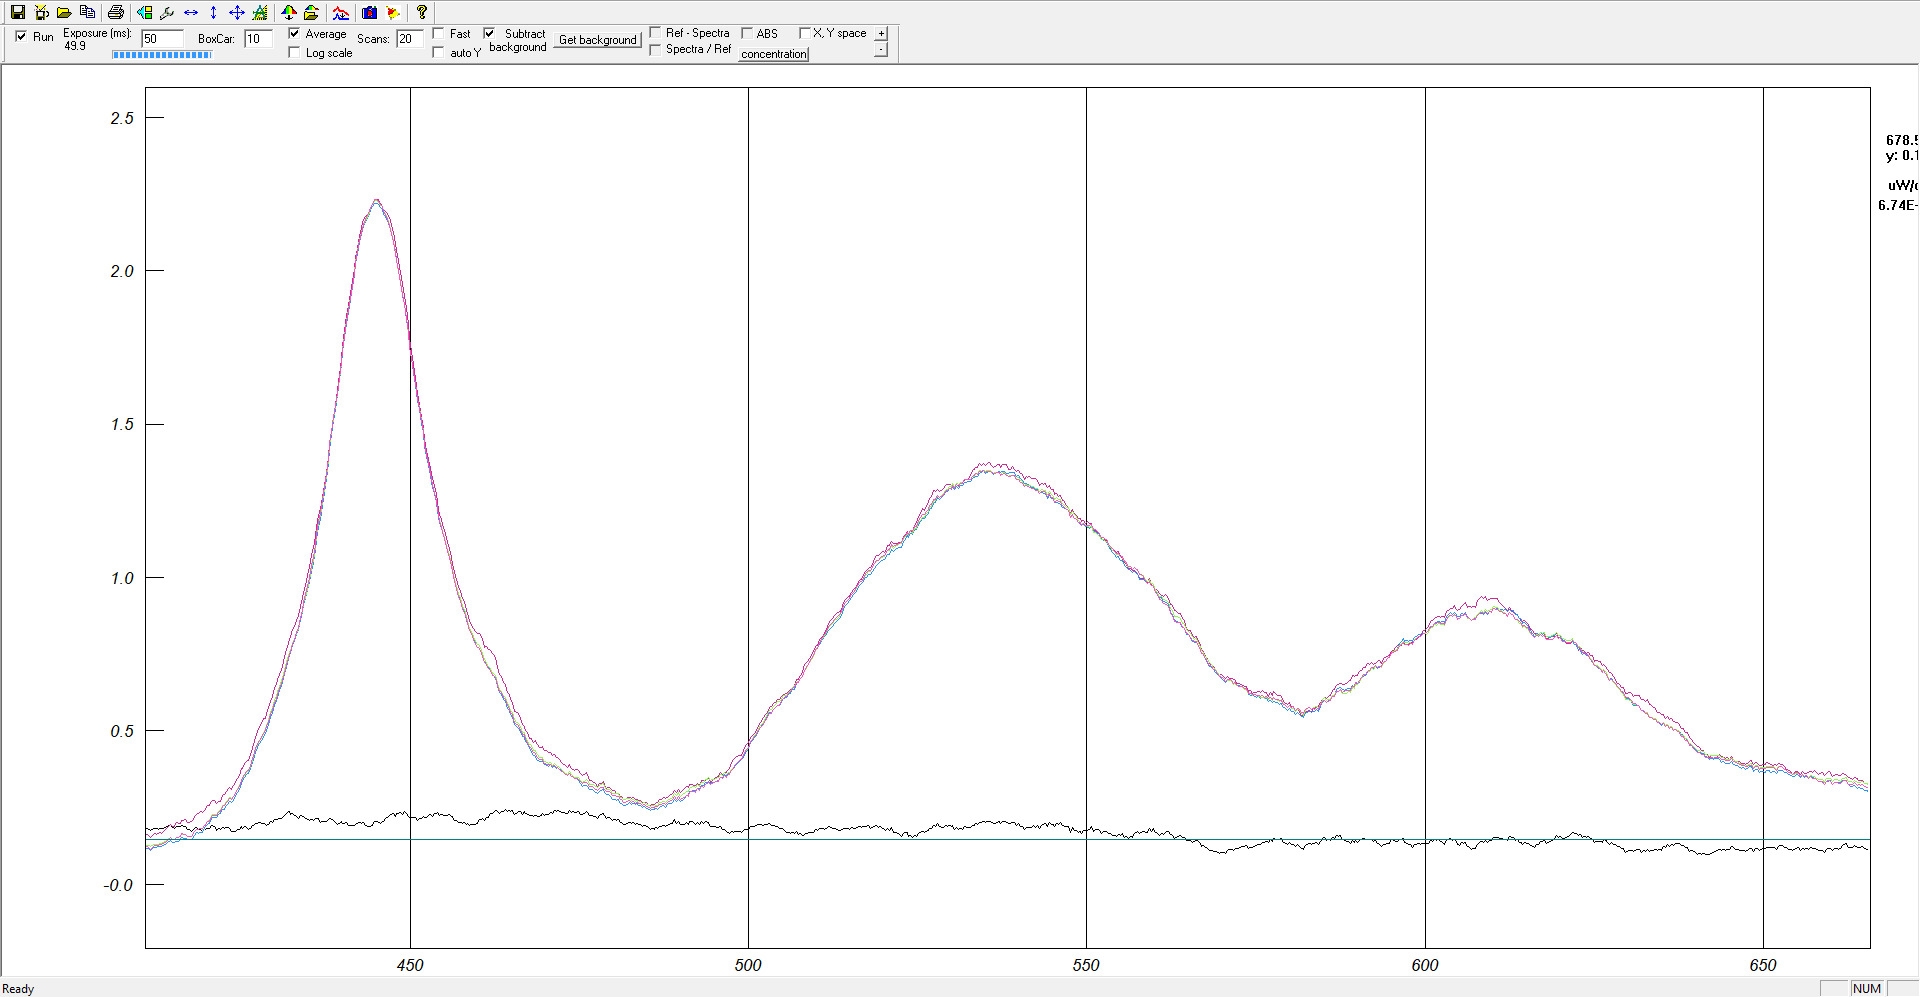Click the Copy icon in toolbar
This screenshot has height=997, width=1920.
(x=87, y=13)
